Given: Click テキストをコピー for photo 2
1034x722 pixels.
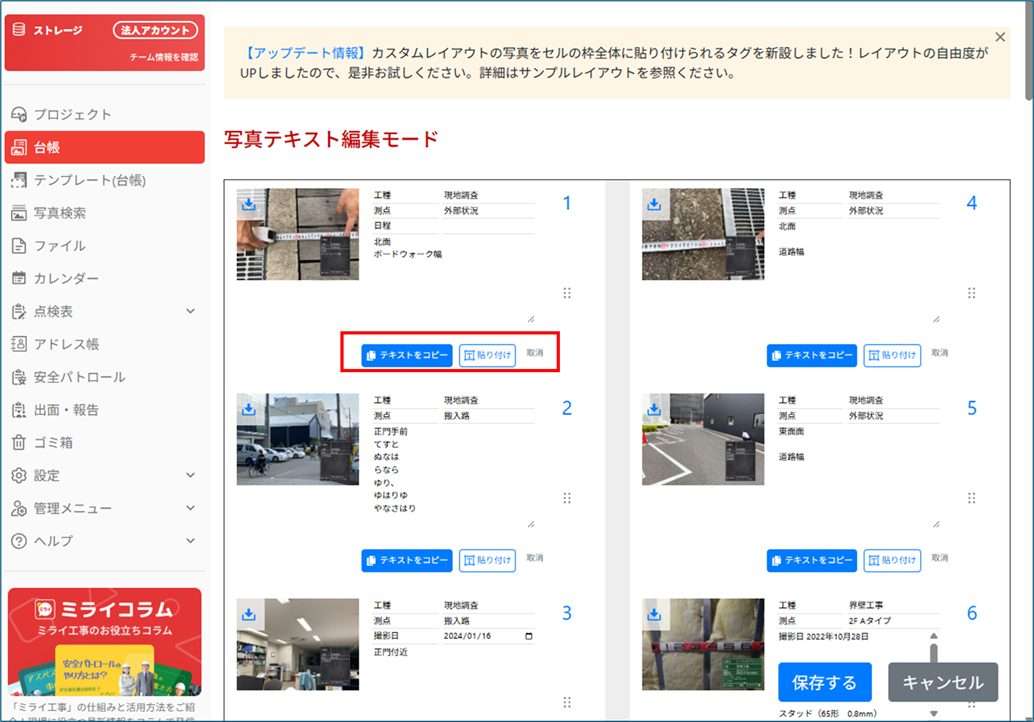Looking at the screenshot, I should click(407, 560).
